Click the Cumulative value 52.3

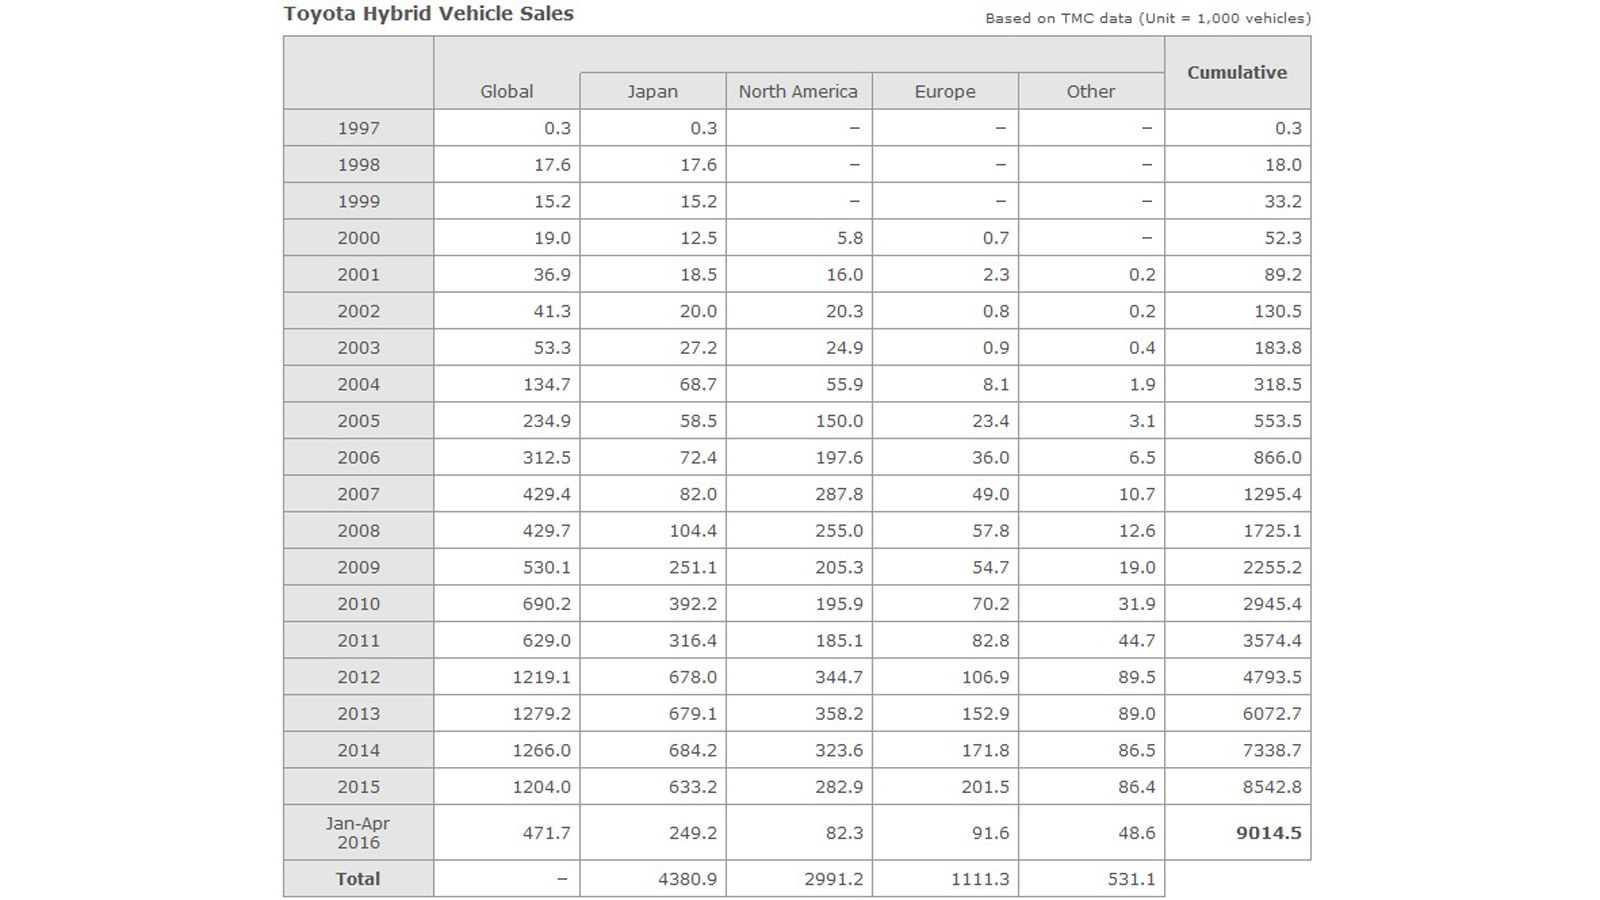click(x=1283, y=238)
